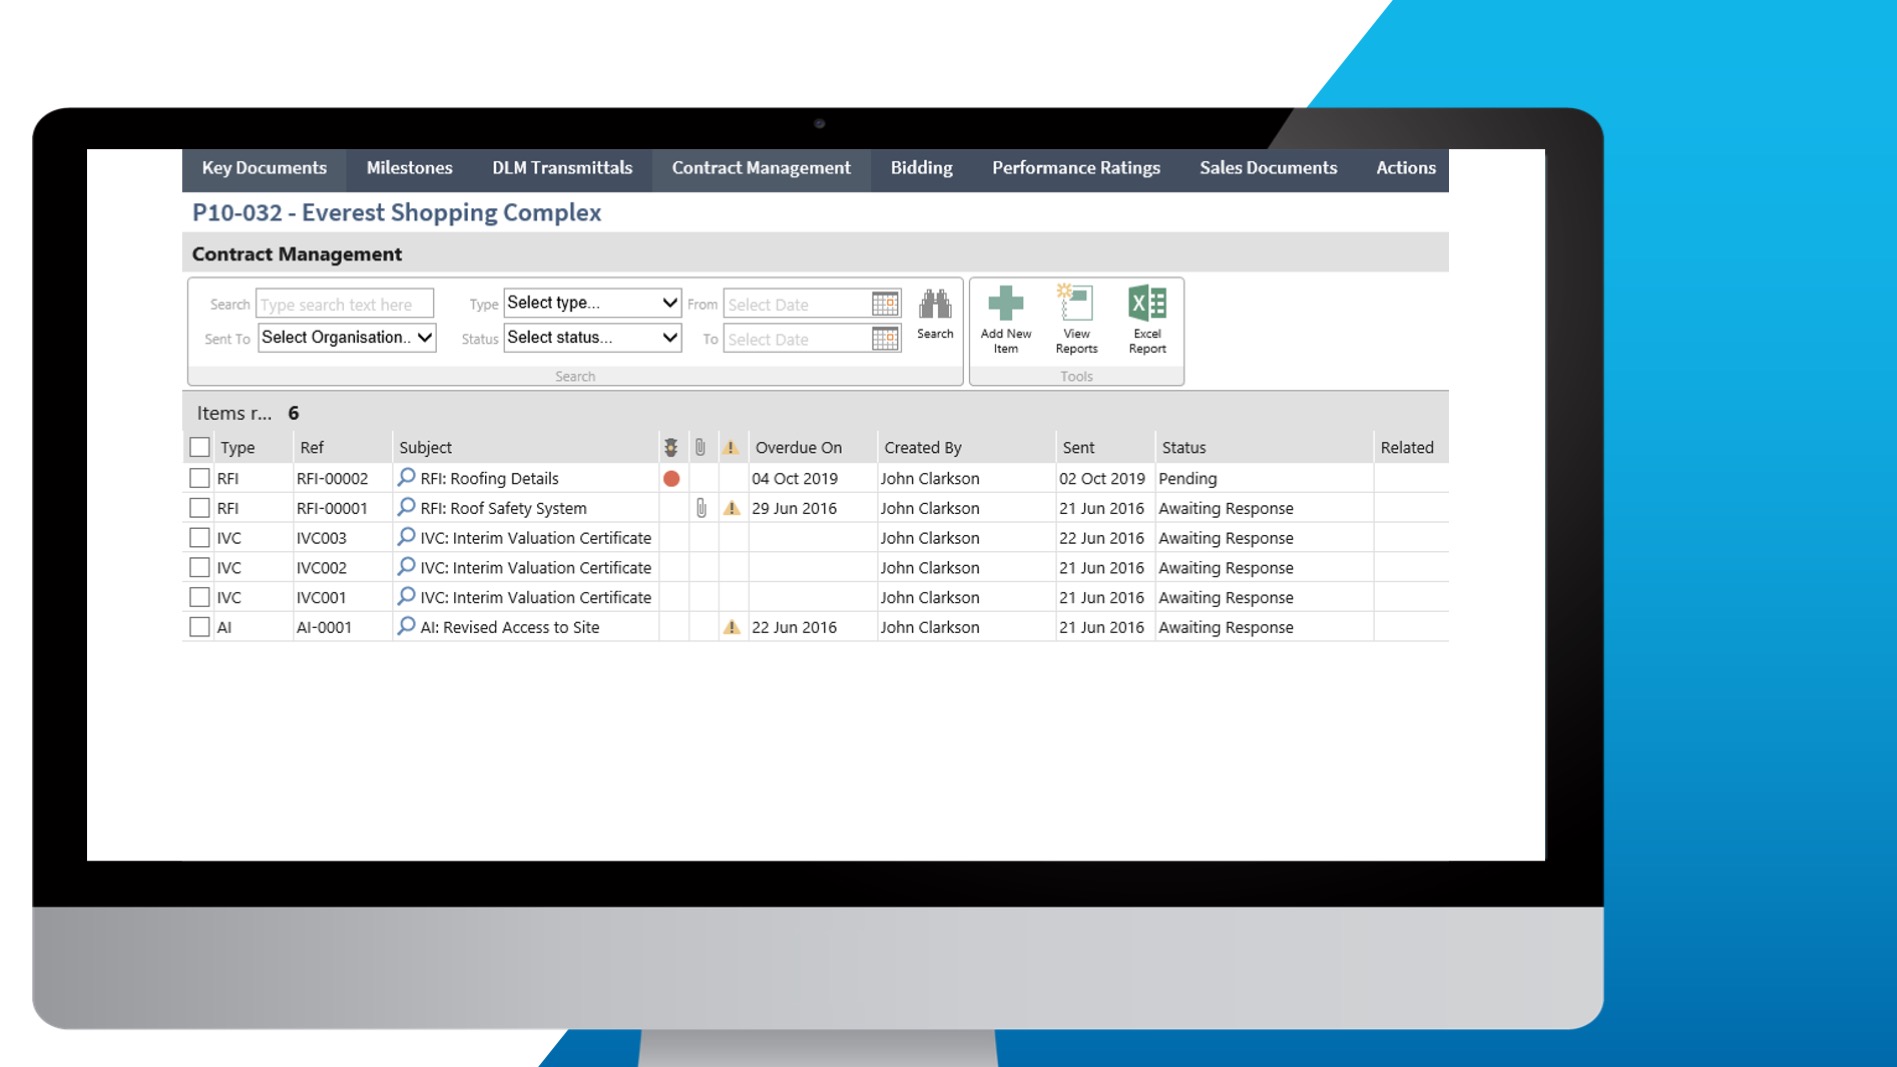Image resolution: width=1897 pixels, height=1067 pixels.
Task: Export via the Excel Report icon
Action: pos(1147,303)
